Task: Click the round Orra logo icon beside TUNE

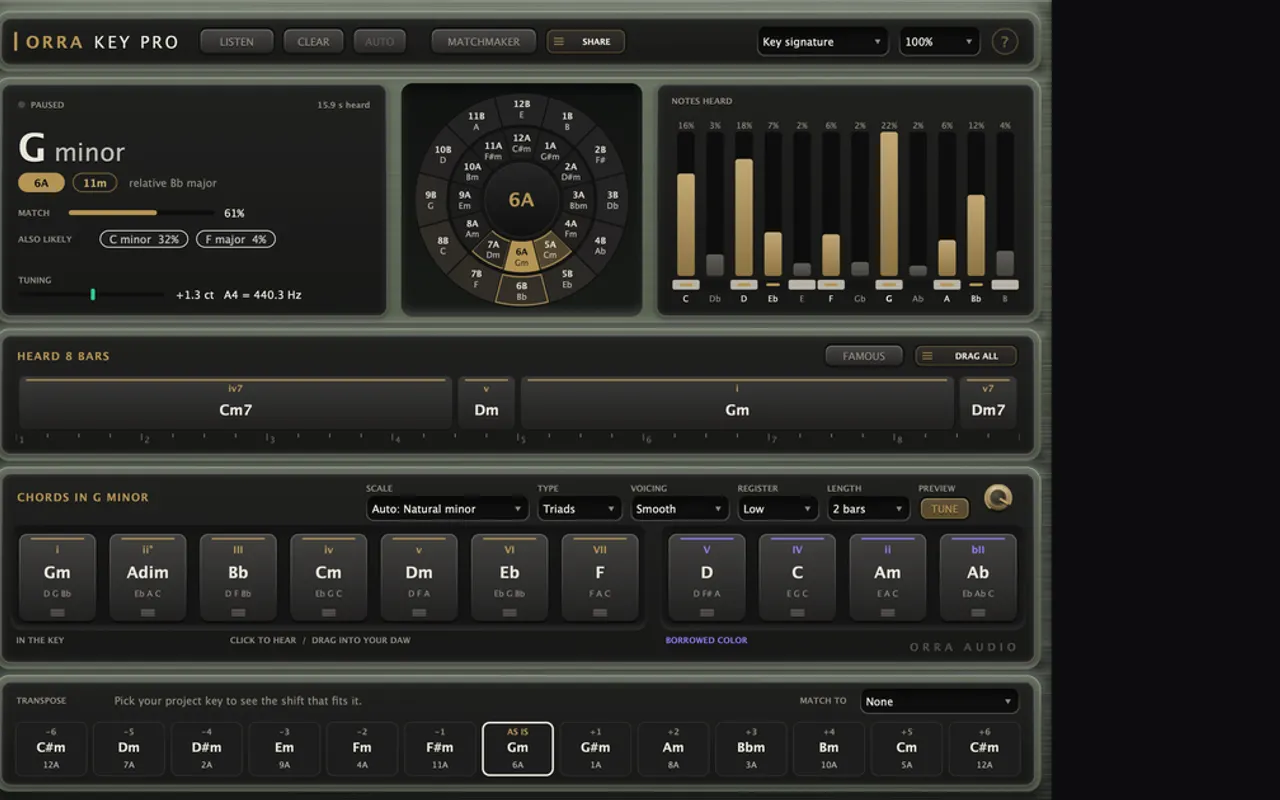Action: tap(997, 497)
